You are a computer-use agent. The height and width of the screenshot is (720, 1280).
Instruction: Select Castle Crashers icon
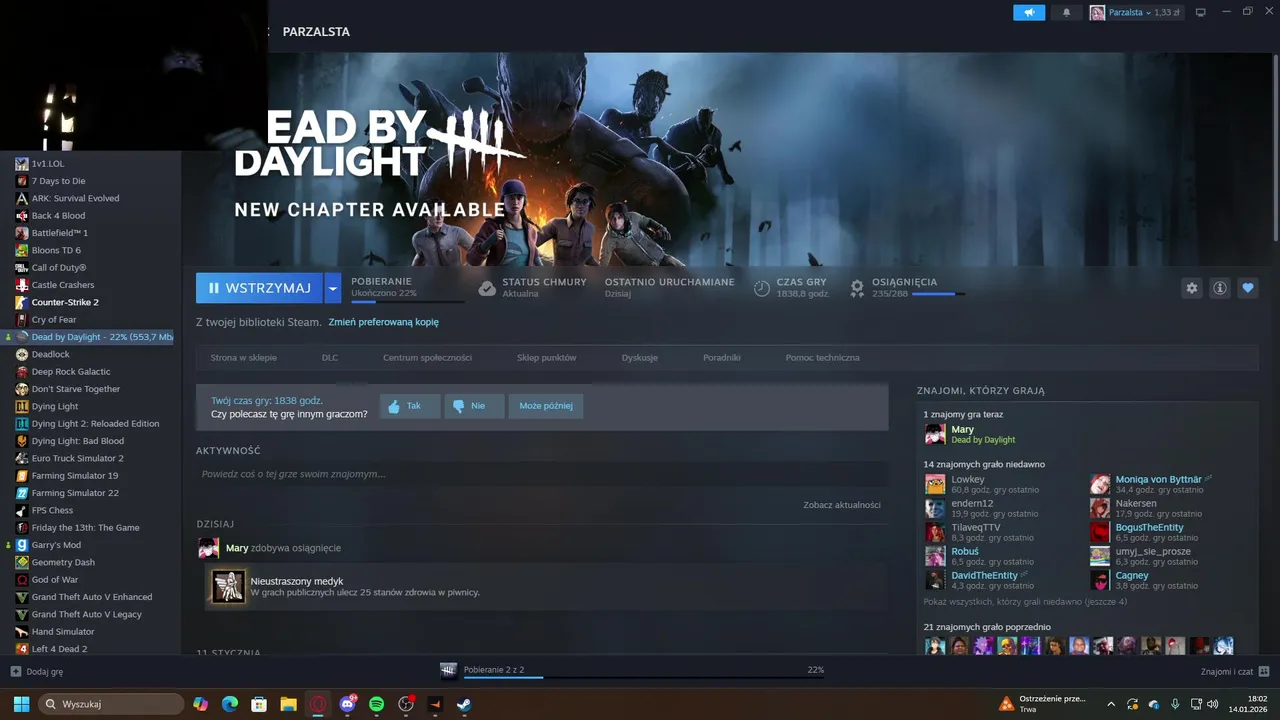point(22,285)
